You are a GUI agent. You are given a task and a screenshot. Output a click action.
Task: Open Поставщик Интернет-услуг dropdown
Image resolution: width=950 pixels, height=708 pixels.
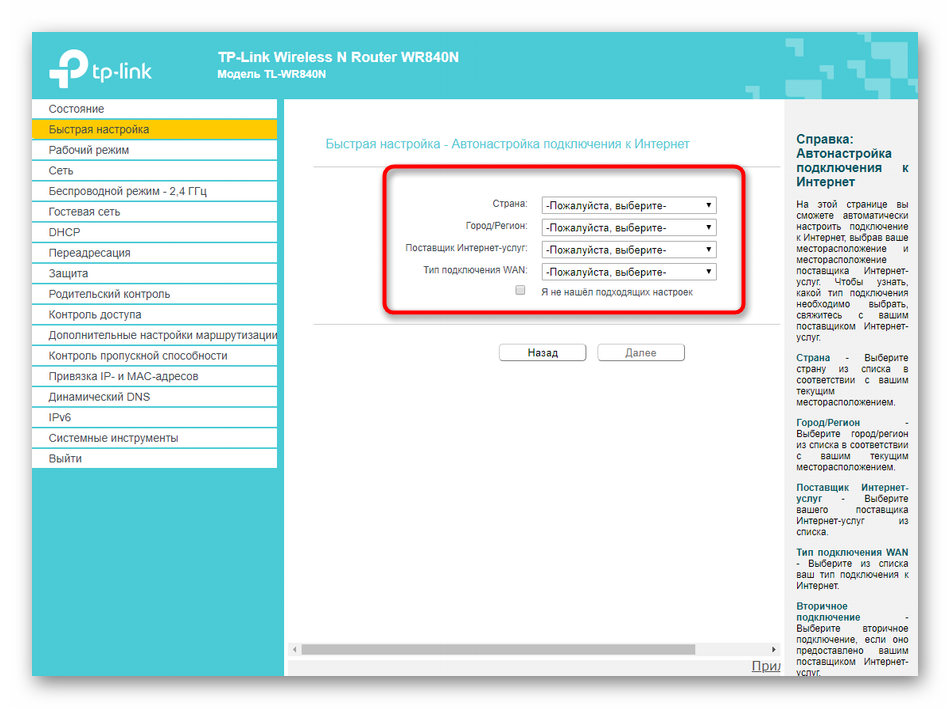(x=628, y=250)
